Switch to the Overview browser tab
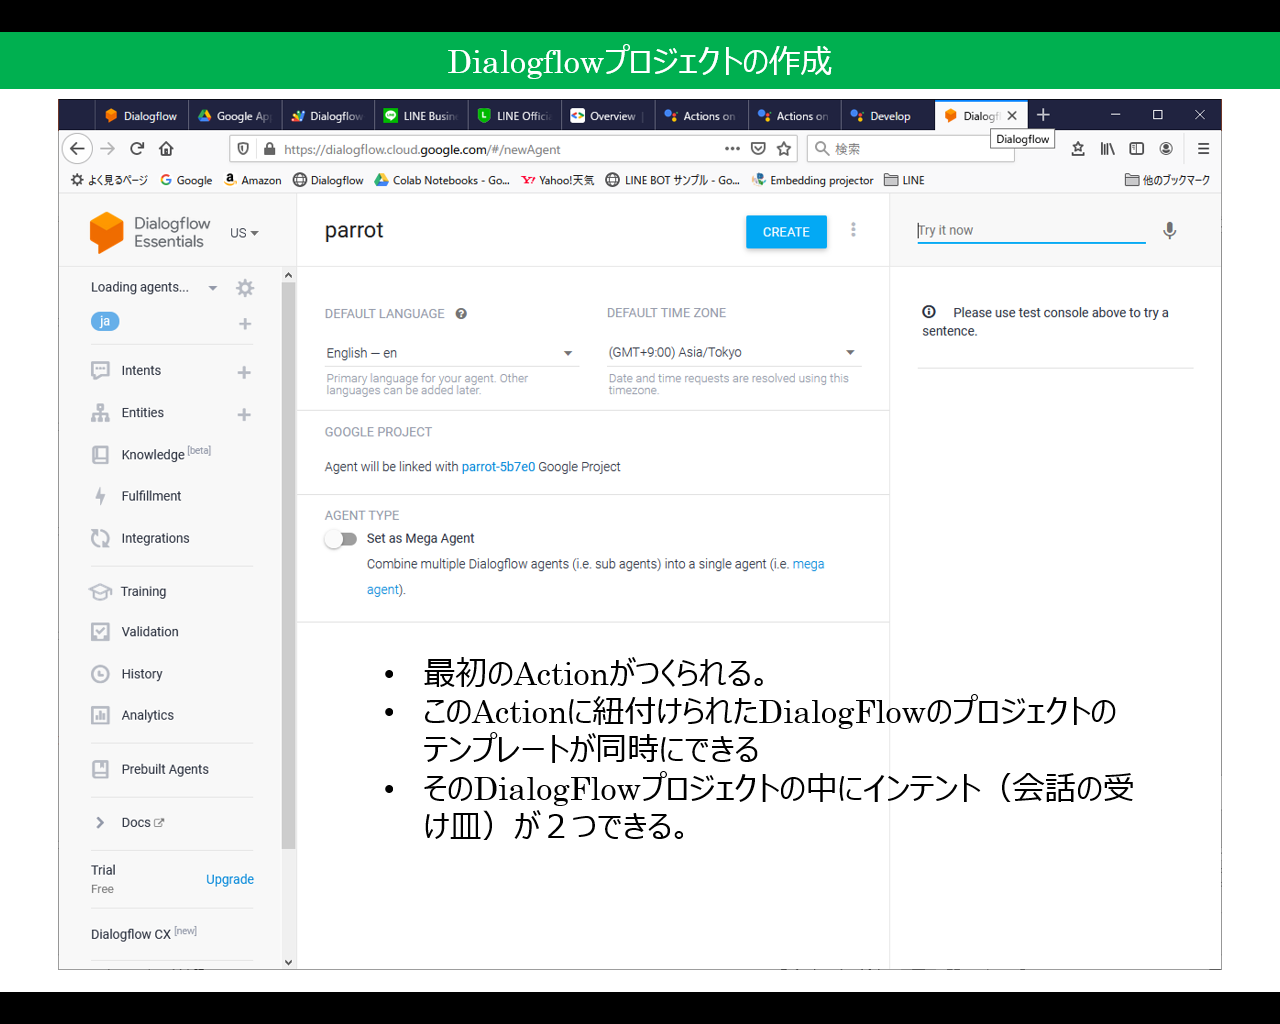 (608, 116)
